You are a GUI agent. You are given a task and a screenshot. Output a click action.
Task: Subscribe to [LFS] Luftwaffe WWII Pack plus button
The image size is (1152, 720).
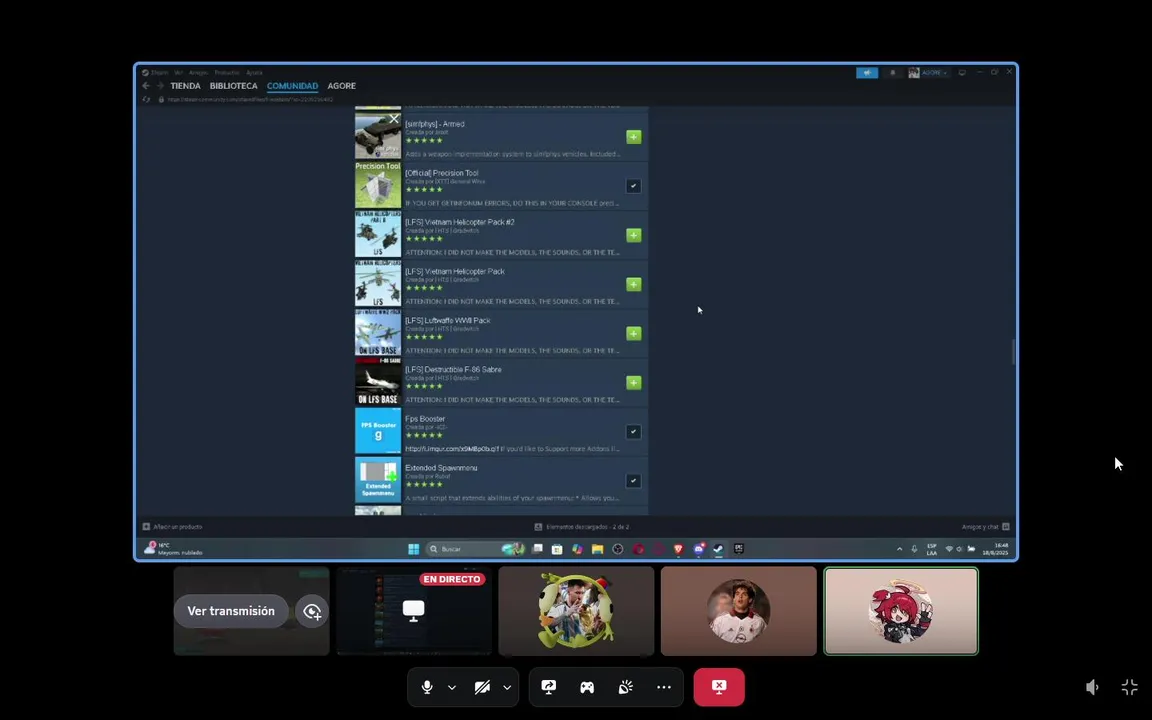point(633,334)
